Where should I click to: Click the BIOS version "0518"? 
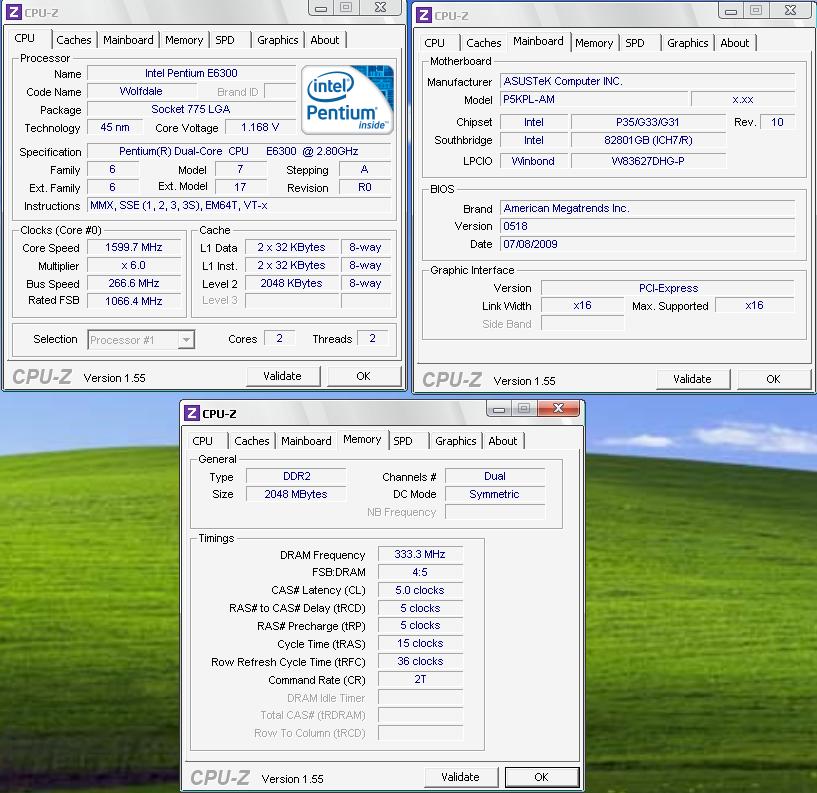[648, 226]
